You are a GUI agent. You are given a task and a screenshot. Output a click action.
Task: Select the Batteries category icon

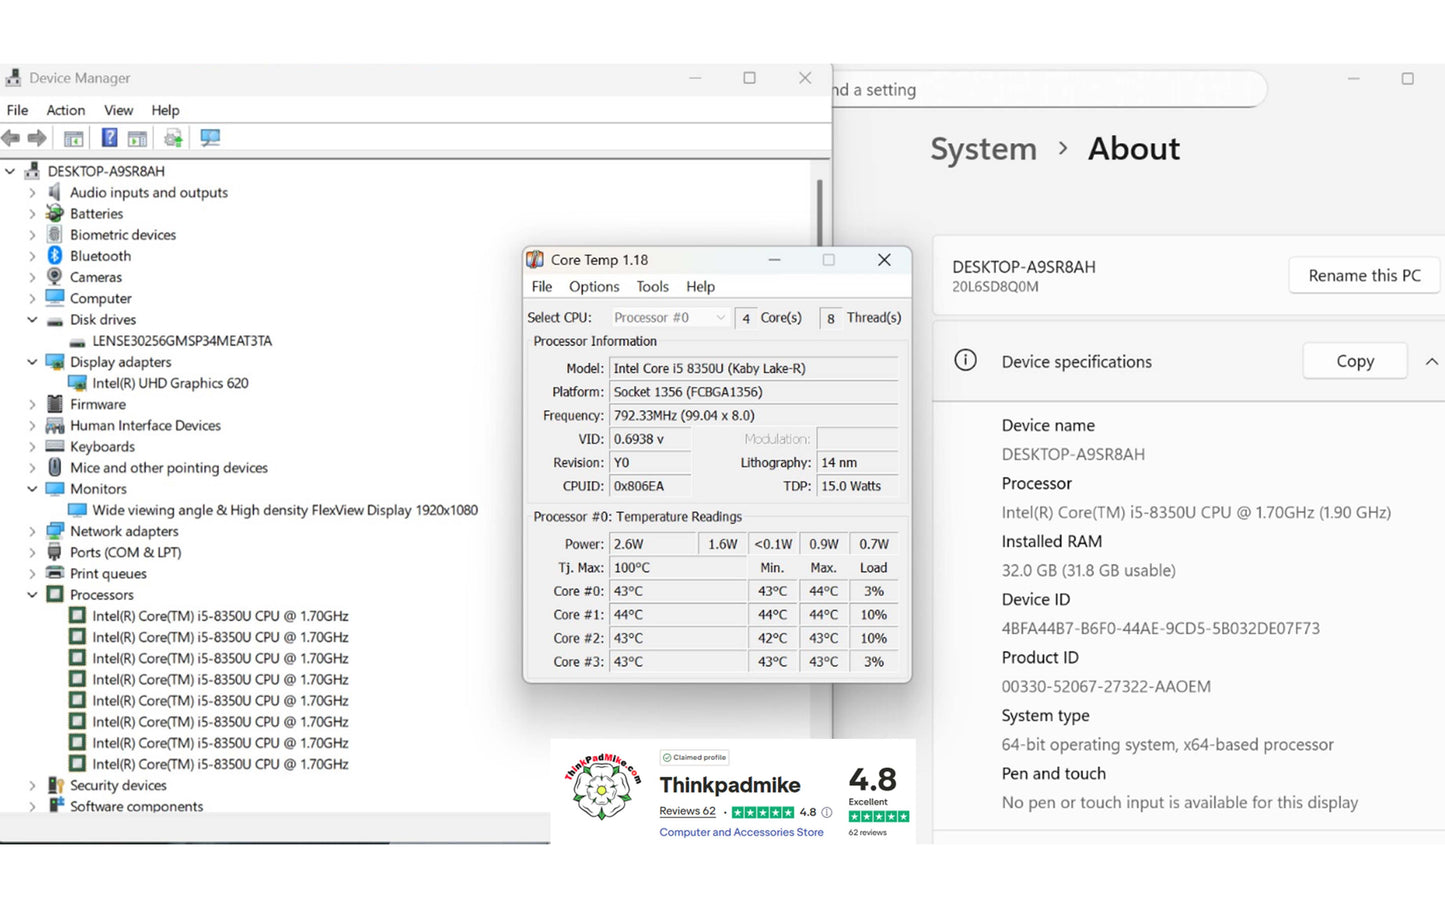[x=55, y=213]
